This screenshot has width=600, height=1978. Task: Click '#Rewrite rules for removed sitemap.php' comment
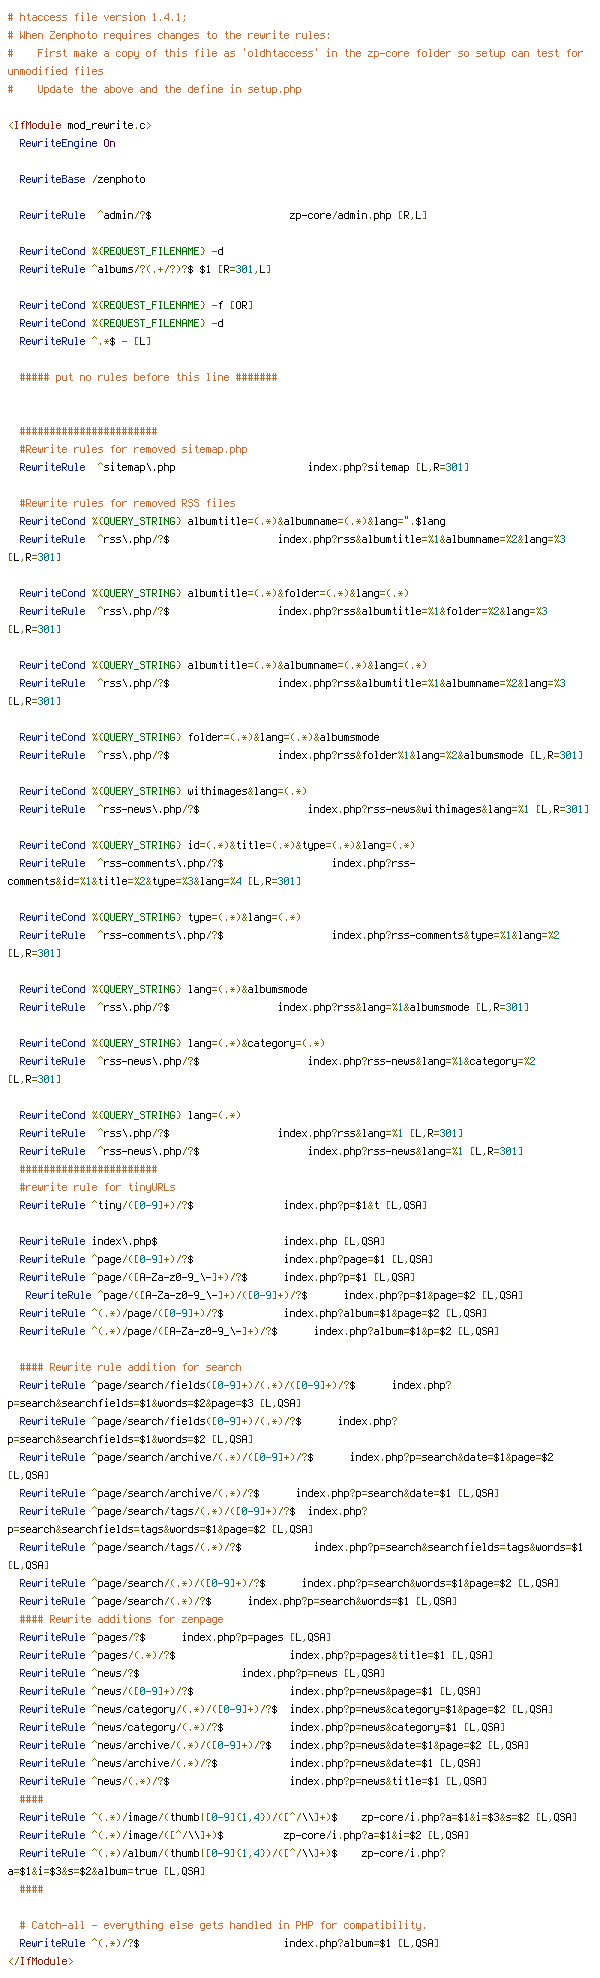coord(133,449)
